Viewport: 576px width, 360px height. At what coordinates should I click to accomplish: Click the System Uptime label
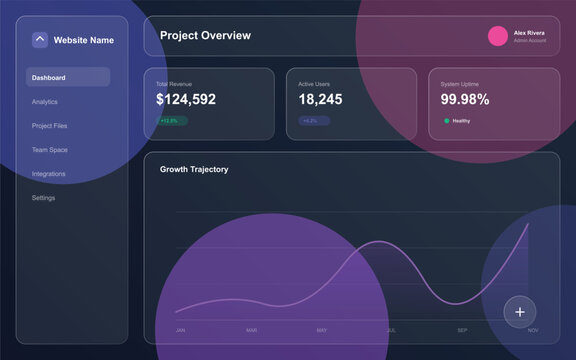pyautogui.click(x=460, y=84)
